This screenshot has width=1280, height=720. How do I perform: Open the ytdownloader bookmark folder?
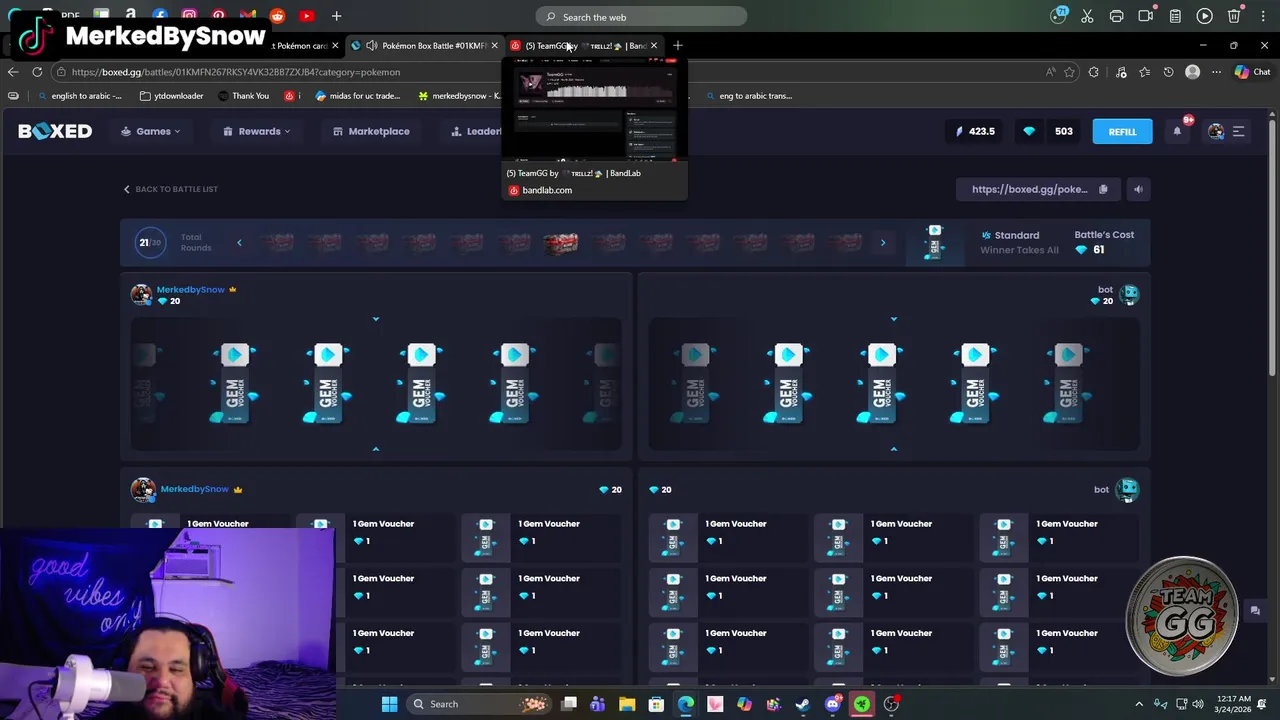(172, 96)
